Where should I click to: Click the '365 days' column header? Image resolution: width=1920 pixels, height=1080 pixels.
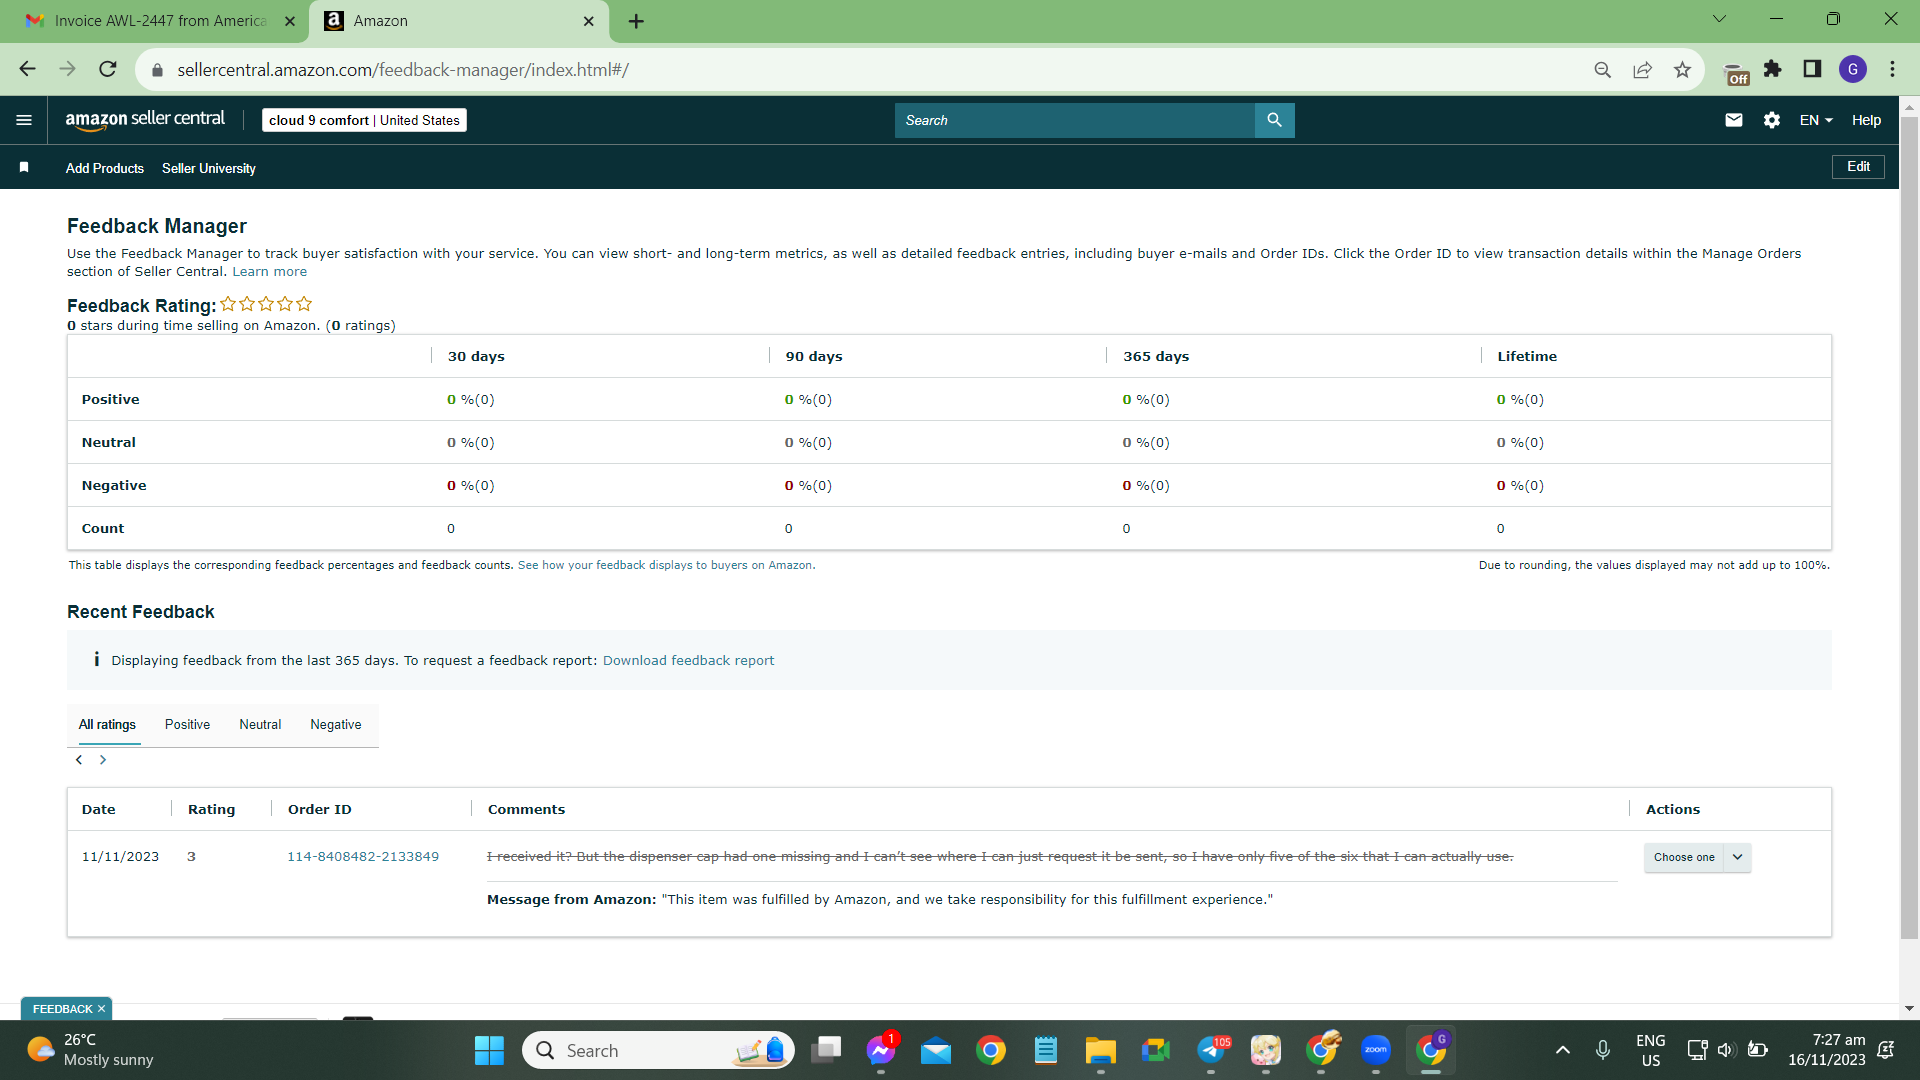(x=1156, y=357)
